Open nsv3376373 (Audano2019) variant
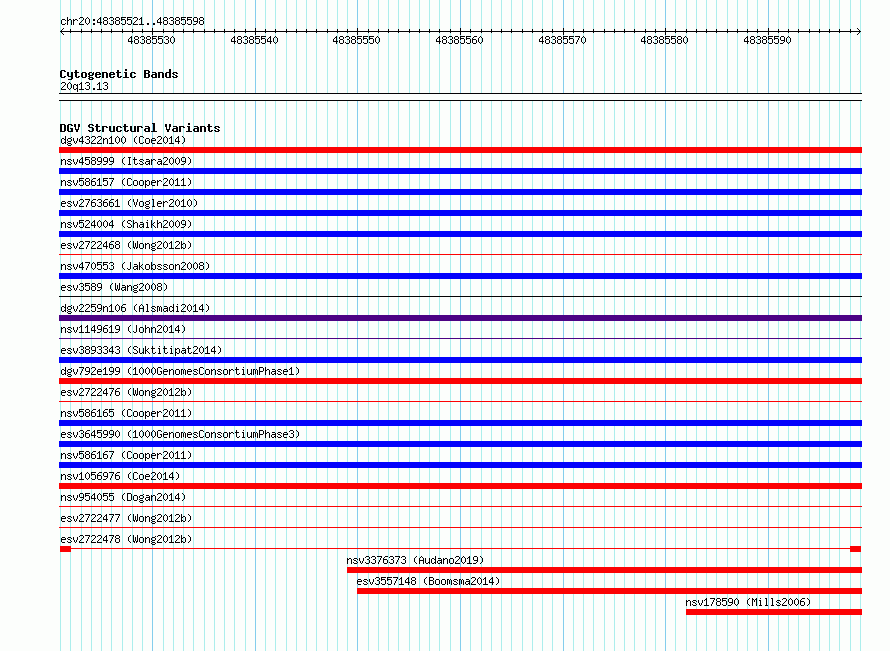Viewport: 890px width, 651px height. tap(415, 560)
